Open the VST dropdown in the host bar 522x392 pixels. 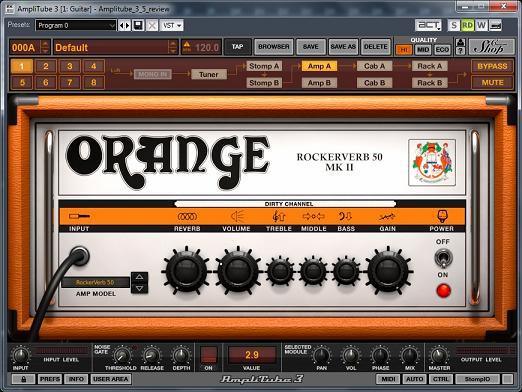pyautogui.click(x=172, y=25)
